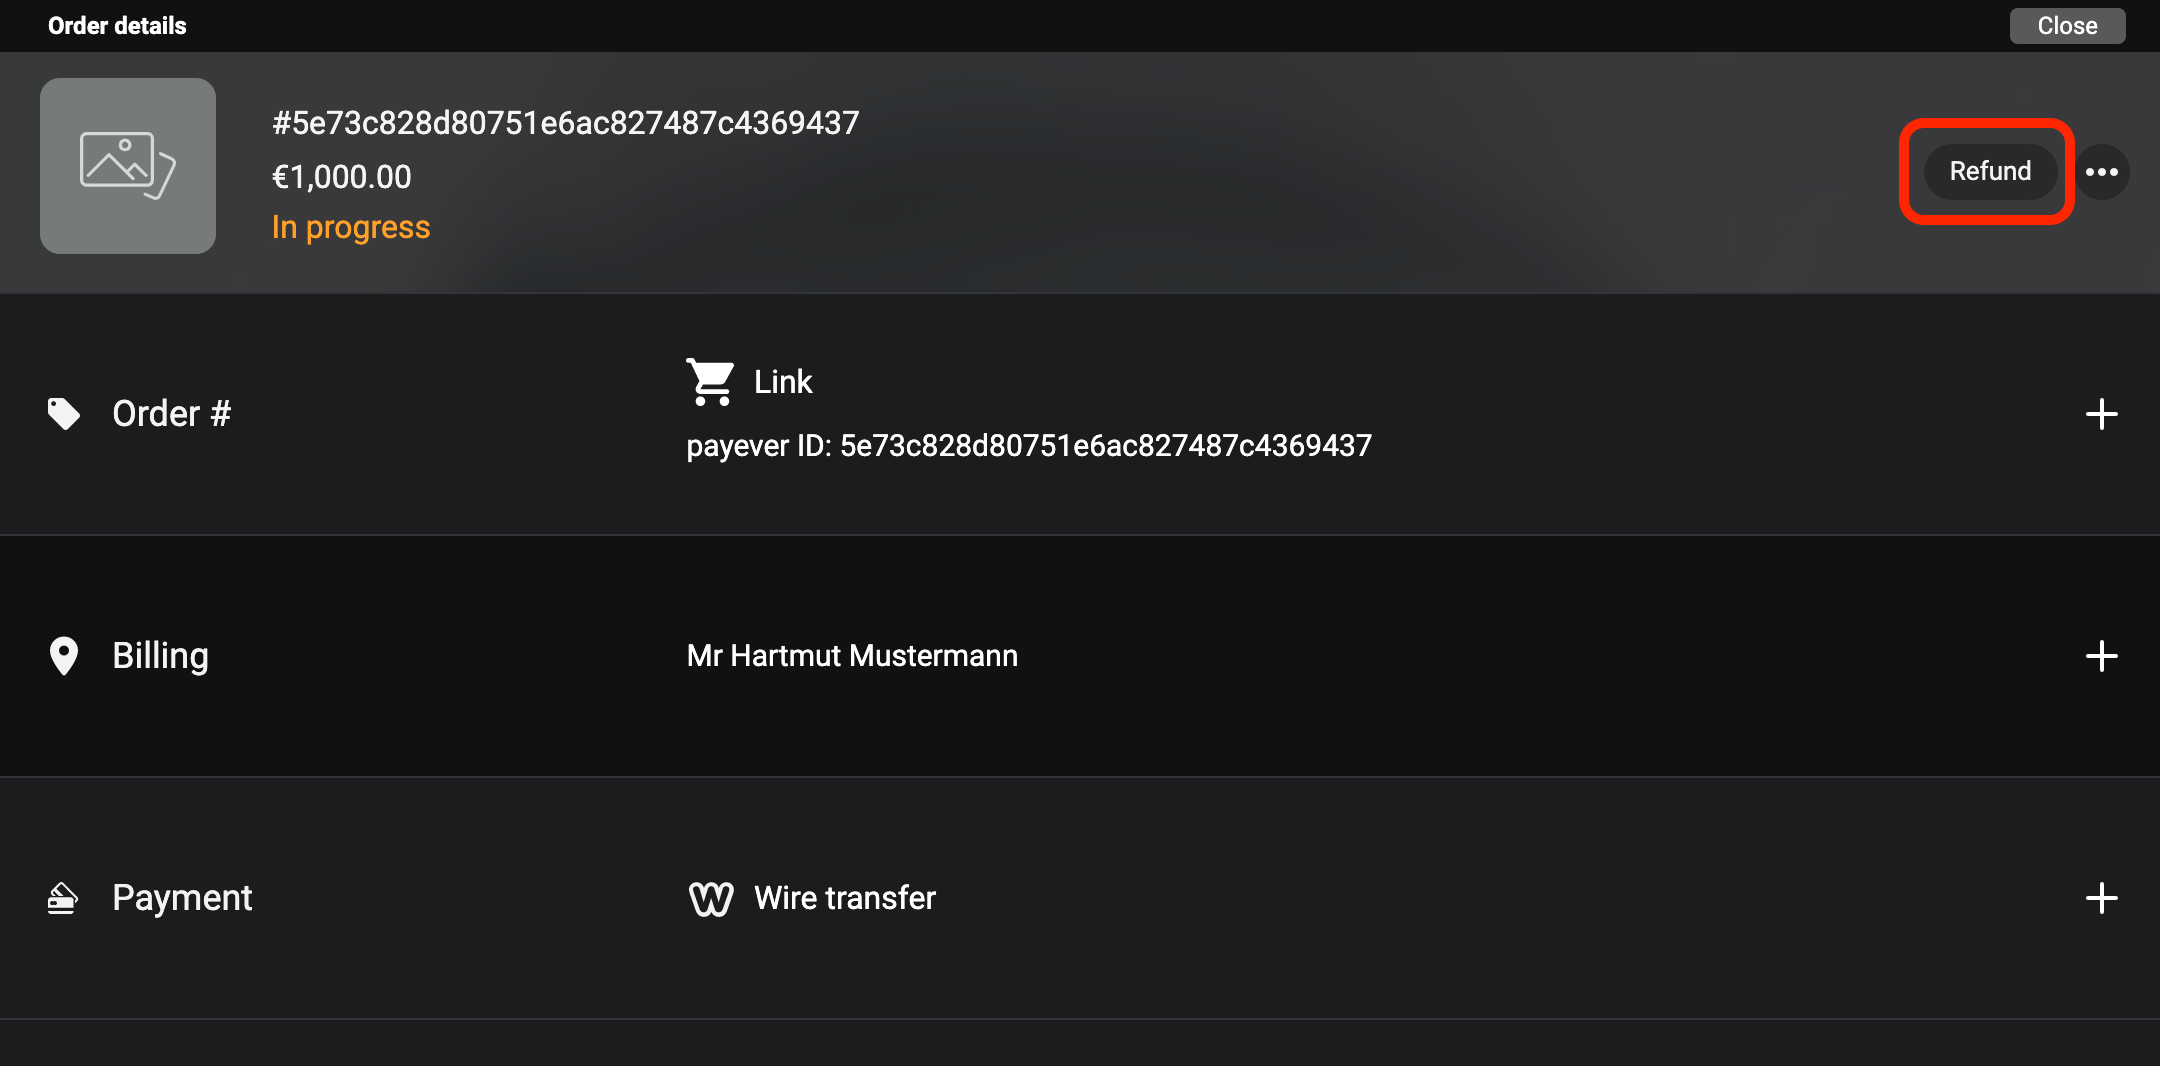Click the tag icon beside Order #
2160x1066 pixels.
64,414
